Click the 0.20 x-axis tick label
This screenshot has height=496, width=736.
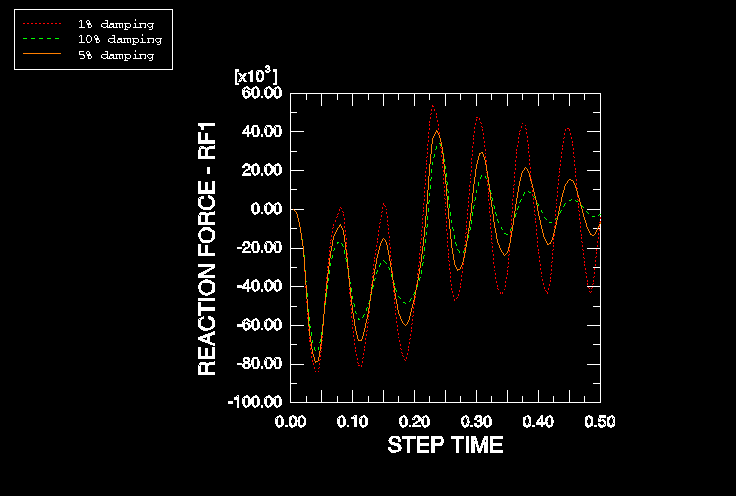pyautogui.click(x=415, y=421)
